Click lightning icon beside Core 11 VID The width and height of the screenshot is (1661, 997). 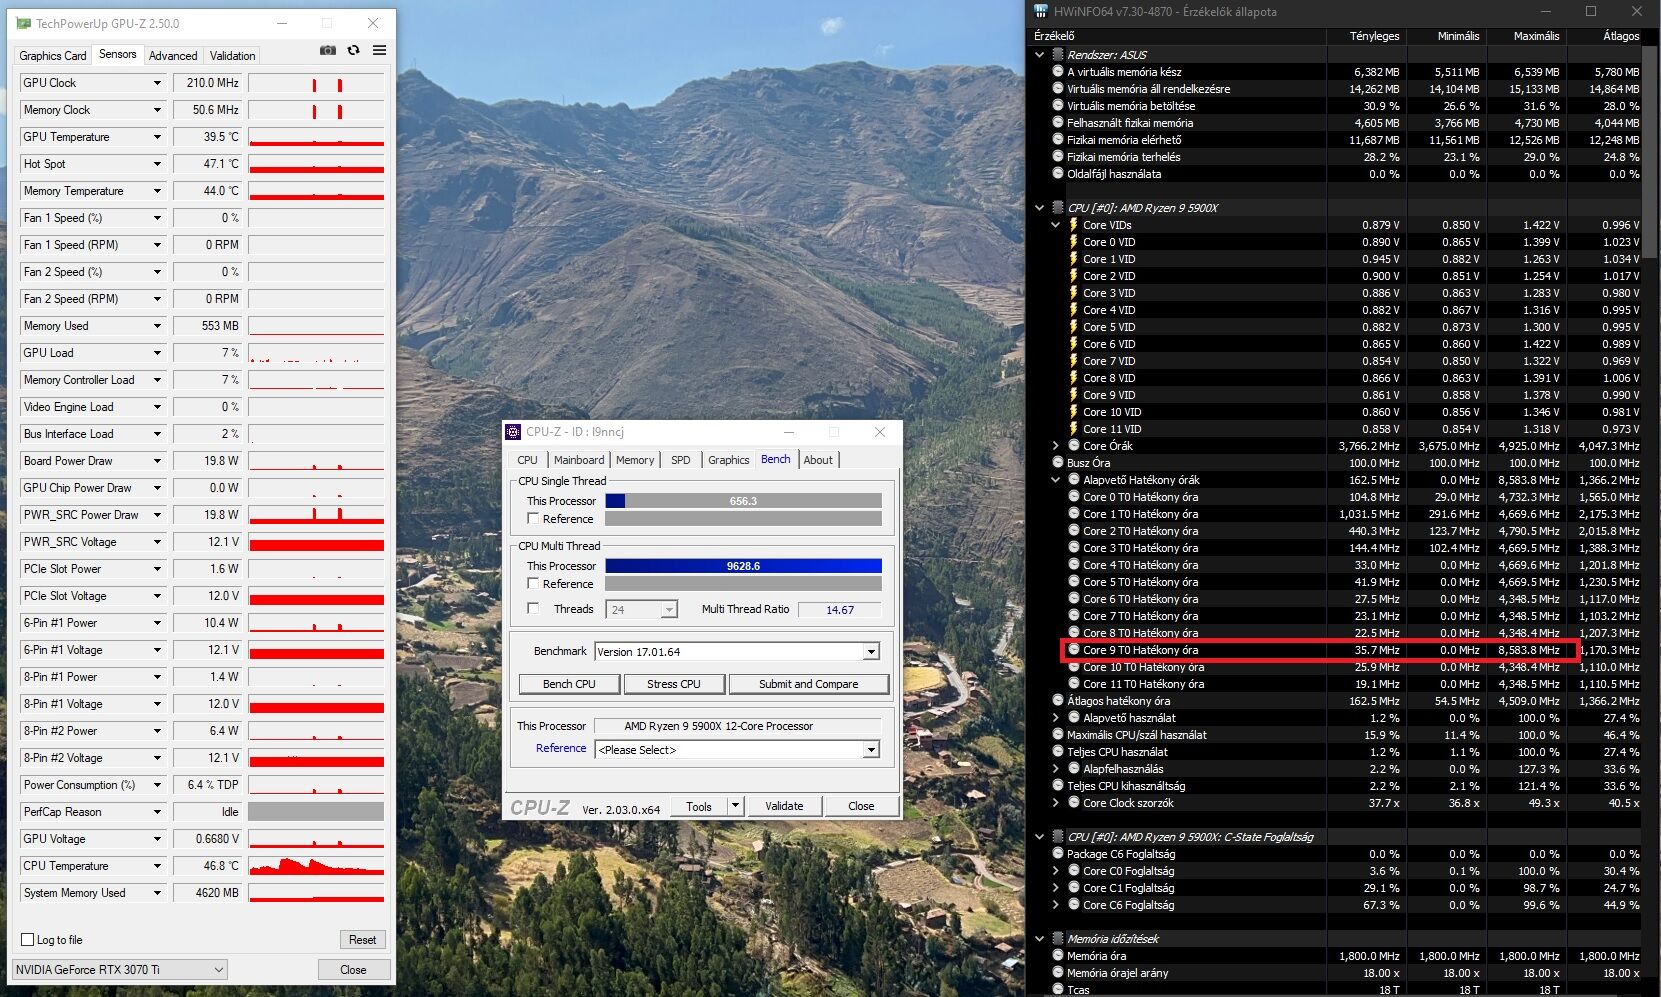pos(1074,429)
